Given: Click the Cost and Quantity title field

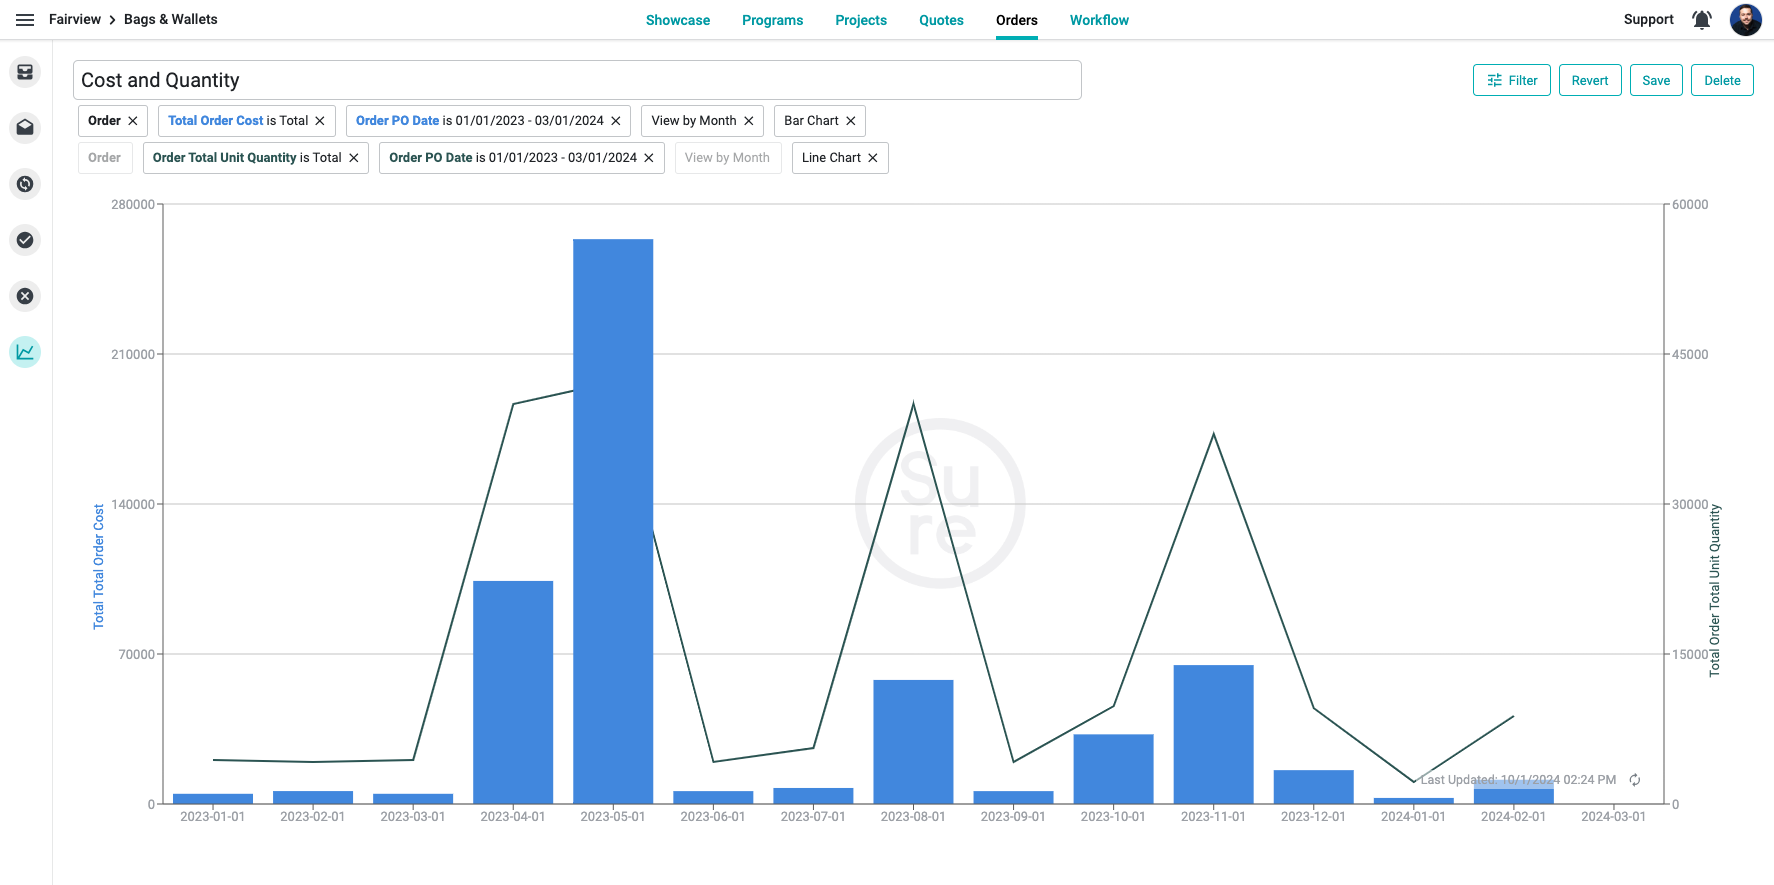Looking at the screenshot, I should coord(576,80).
